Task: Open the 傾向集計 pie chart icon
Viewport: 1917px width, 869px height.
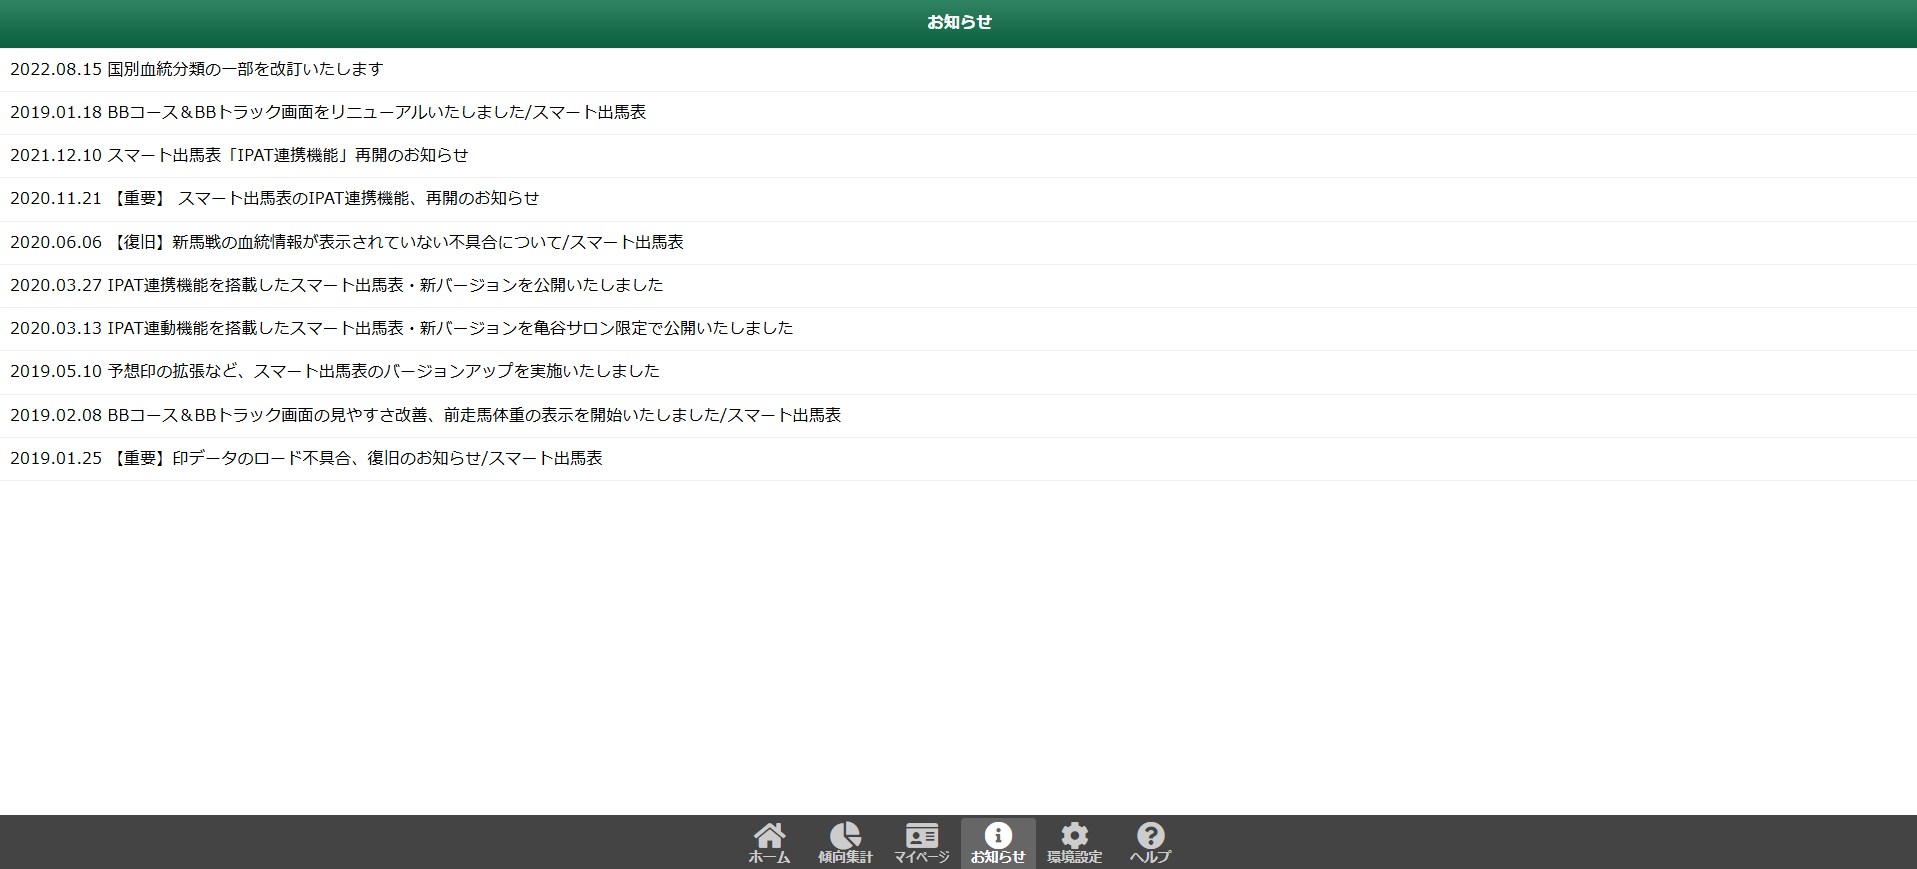Action: pyautogui.click(x=845, y=834)
